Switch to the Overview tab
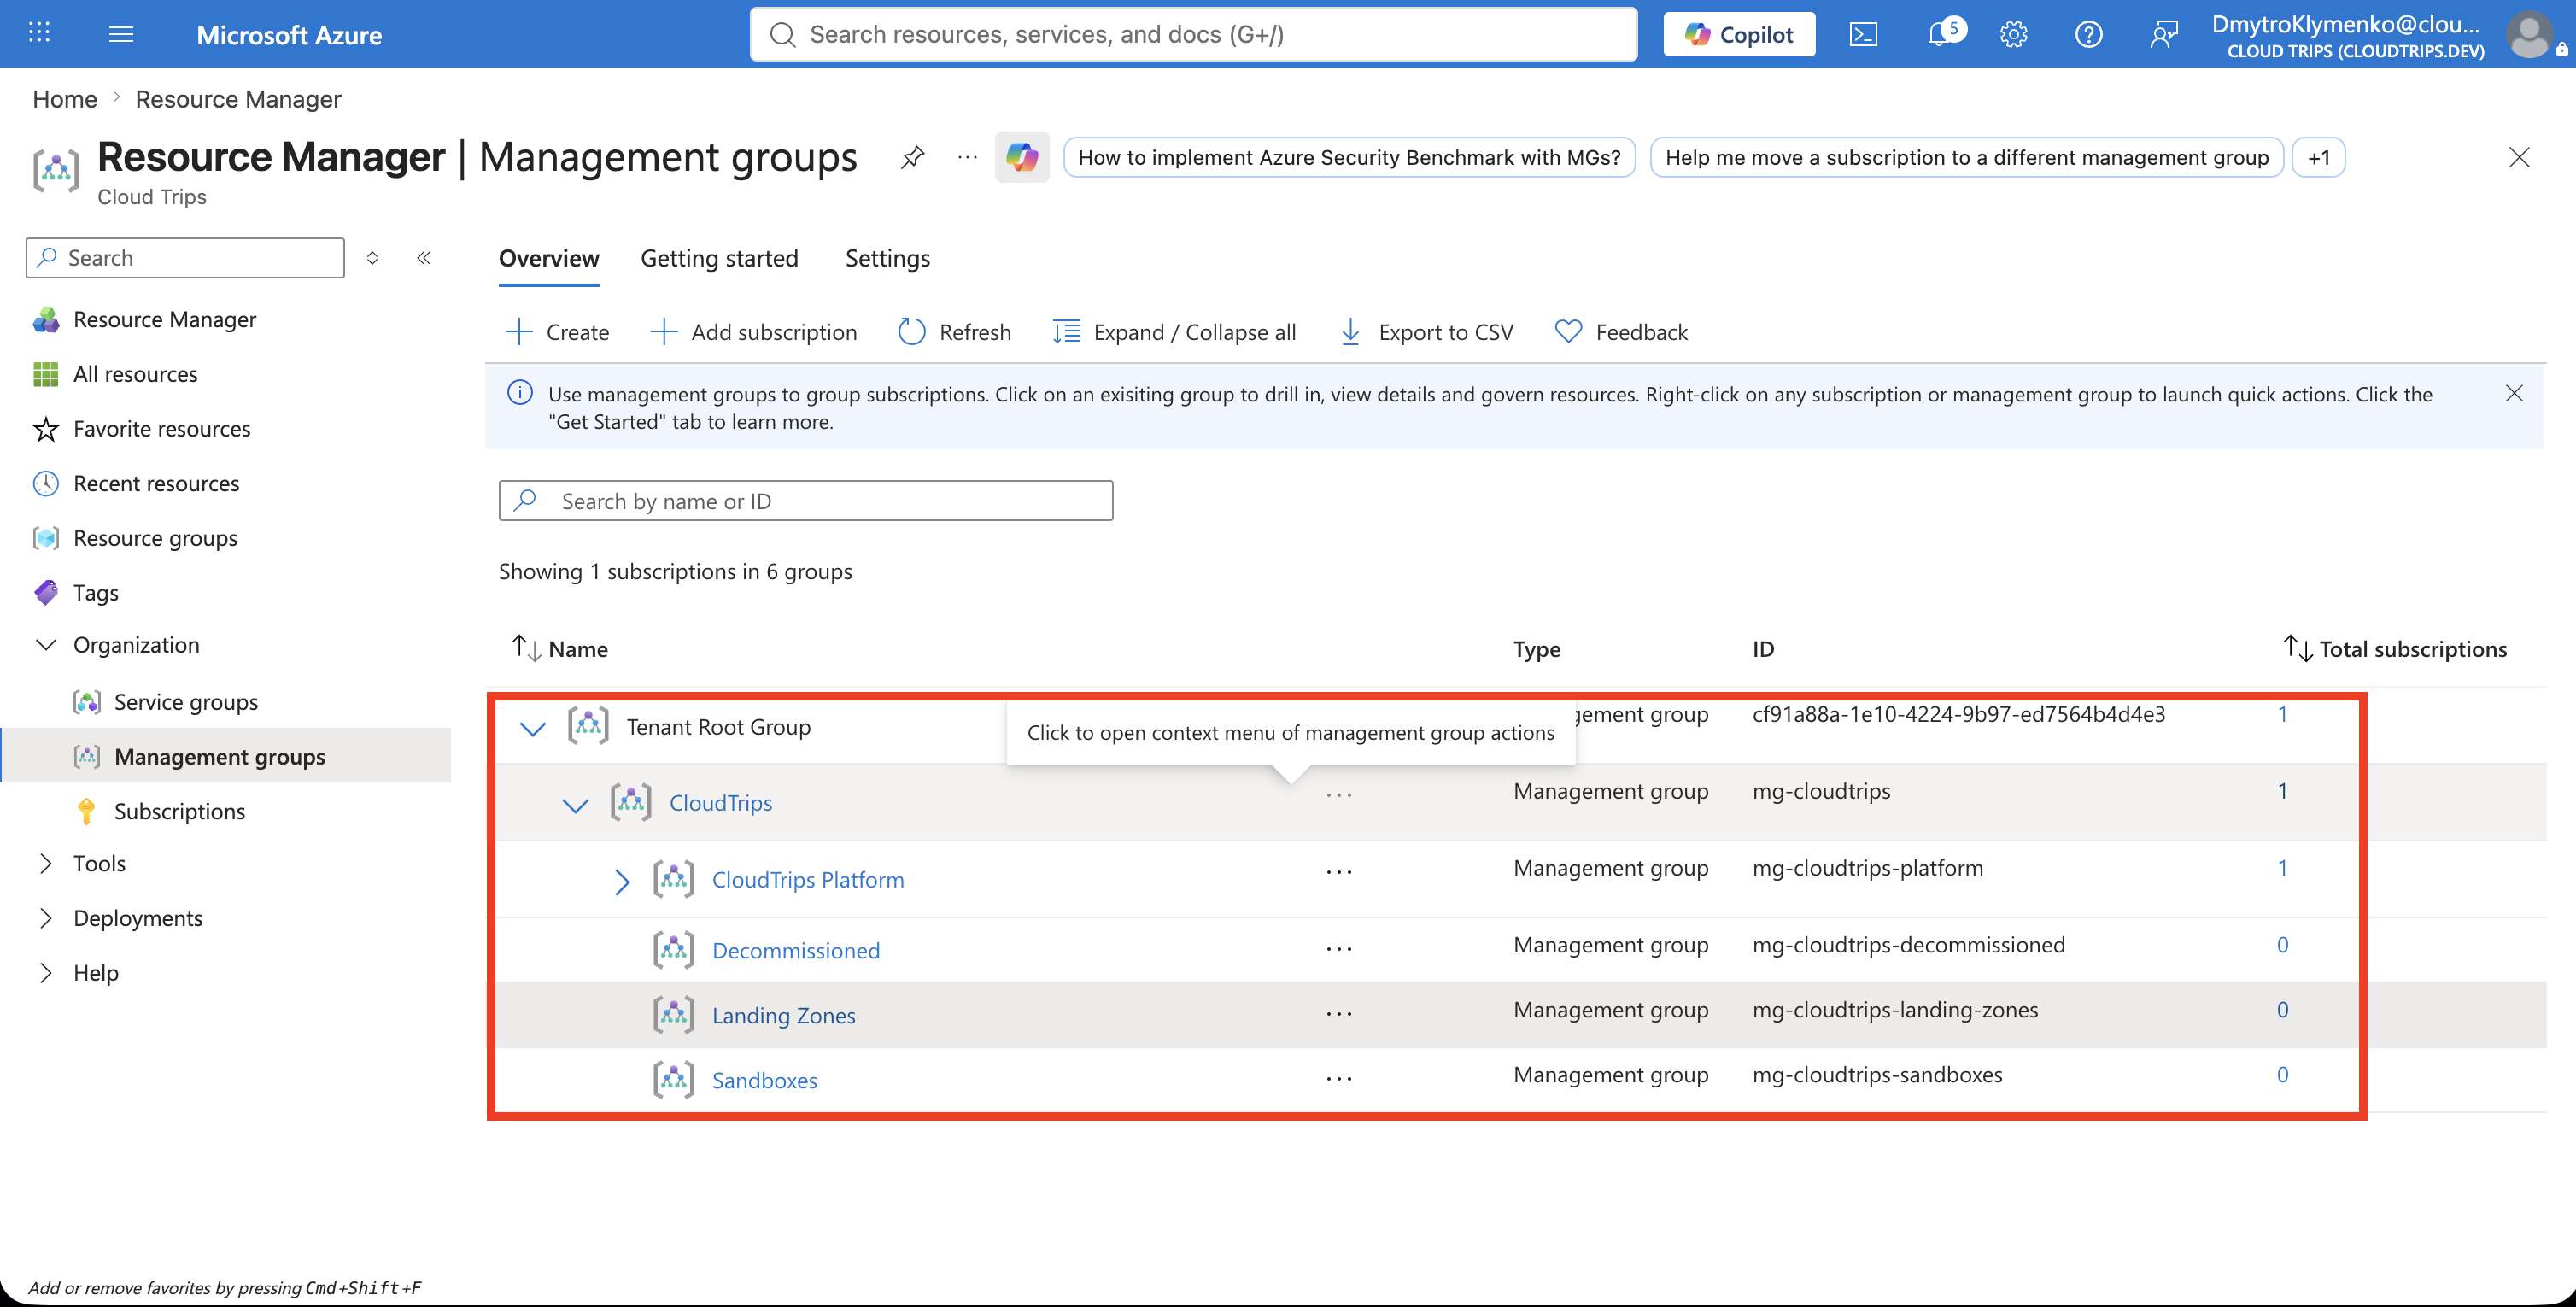Viewport: 2576px width, 1307px height. 549,258
